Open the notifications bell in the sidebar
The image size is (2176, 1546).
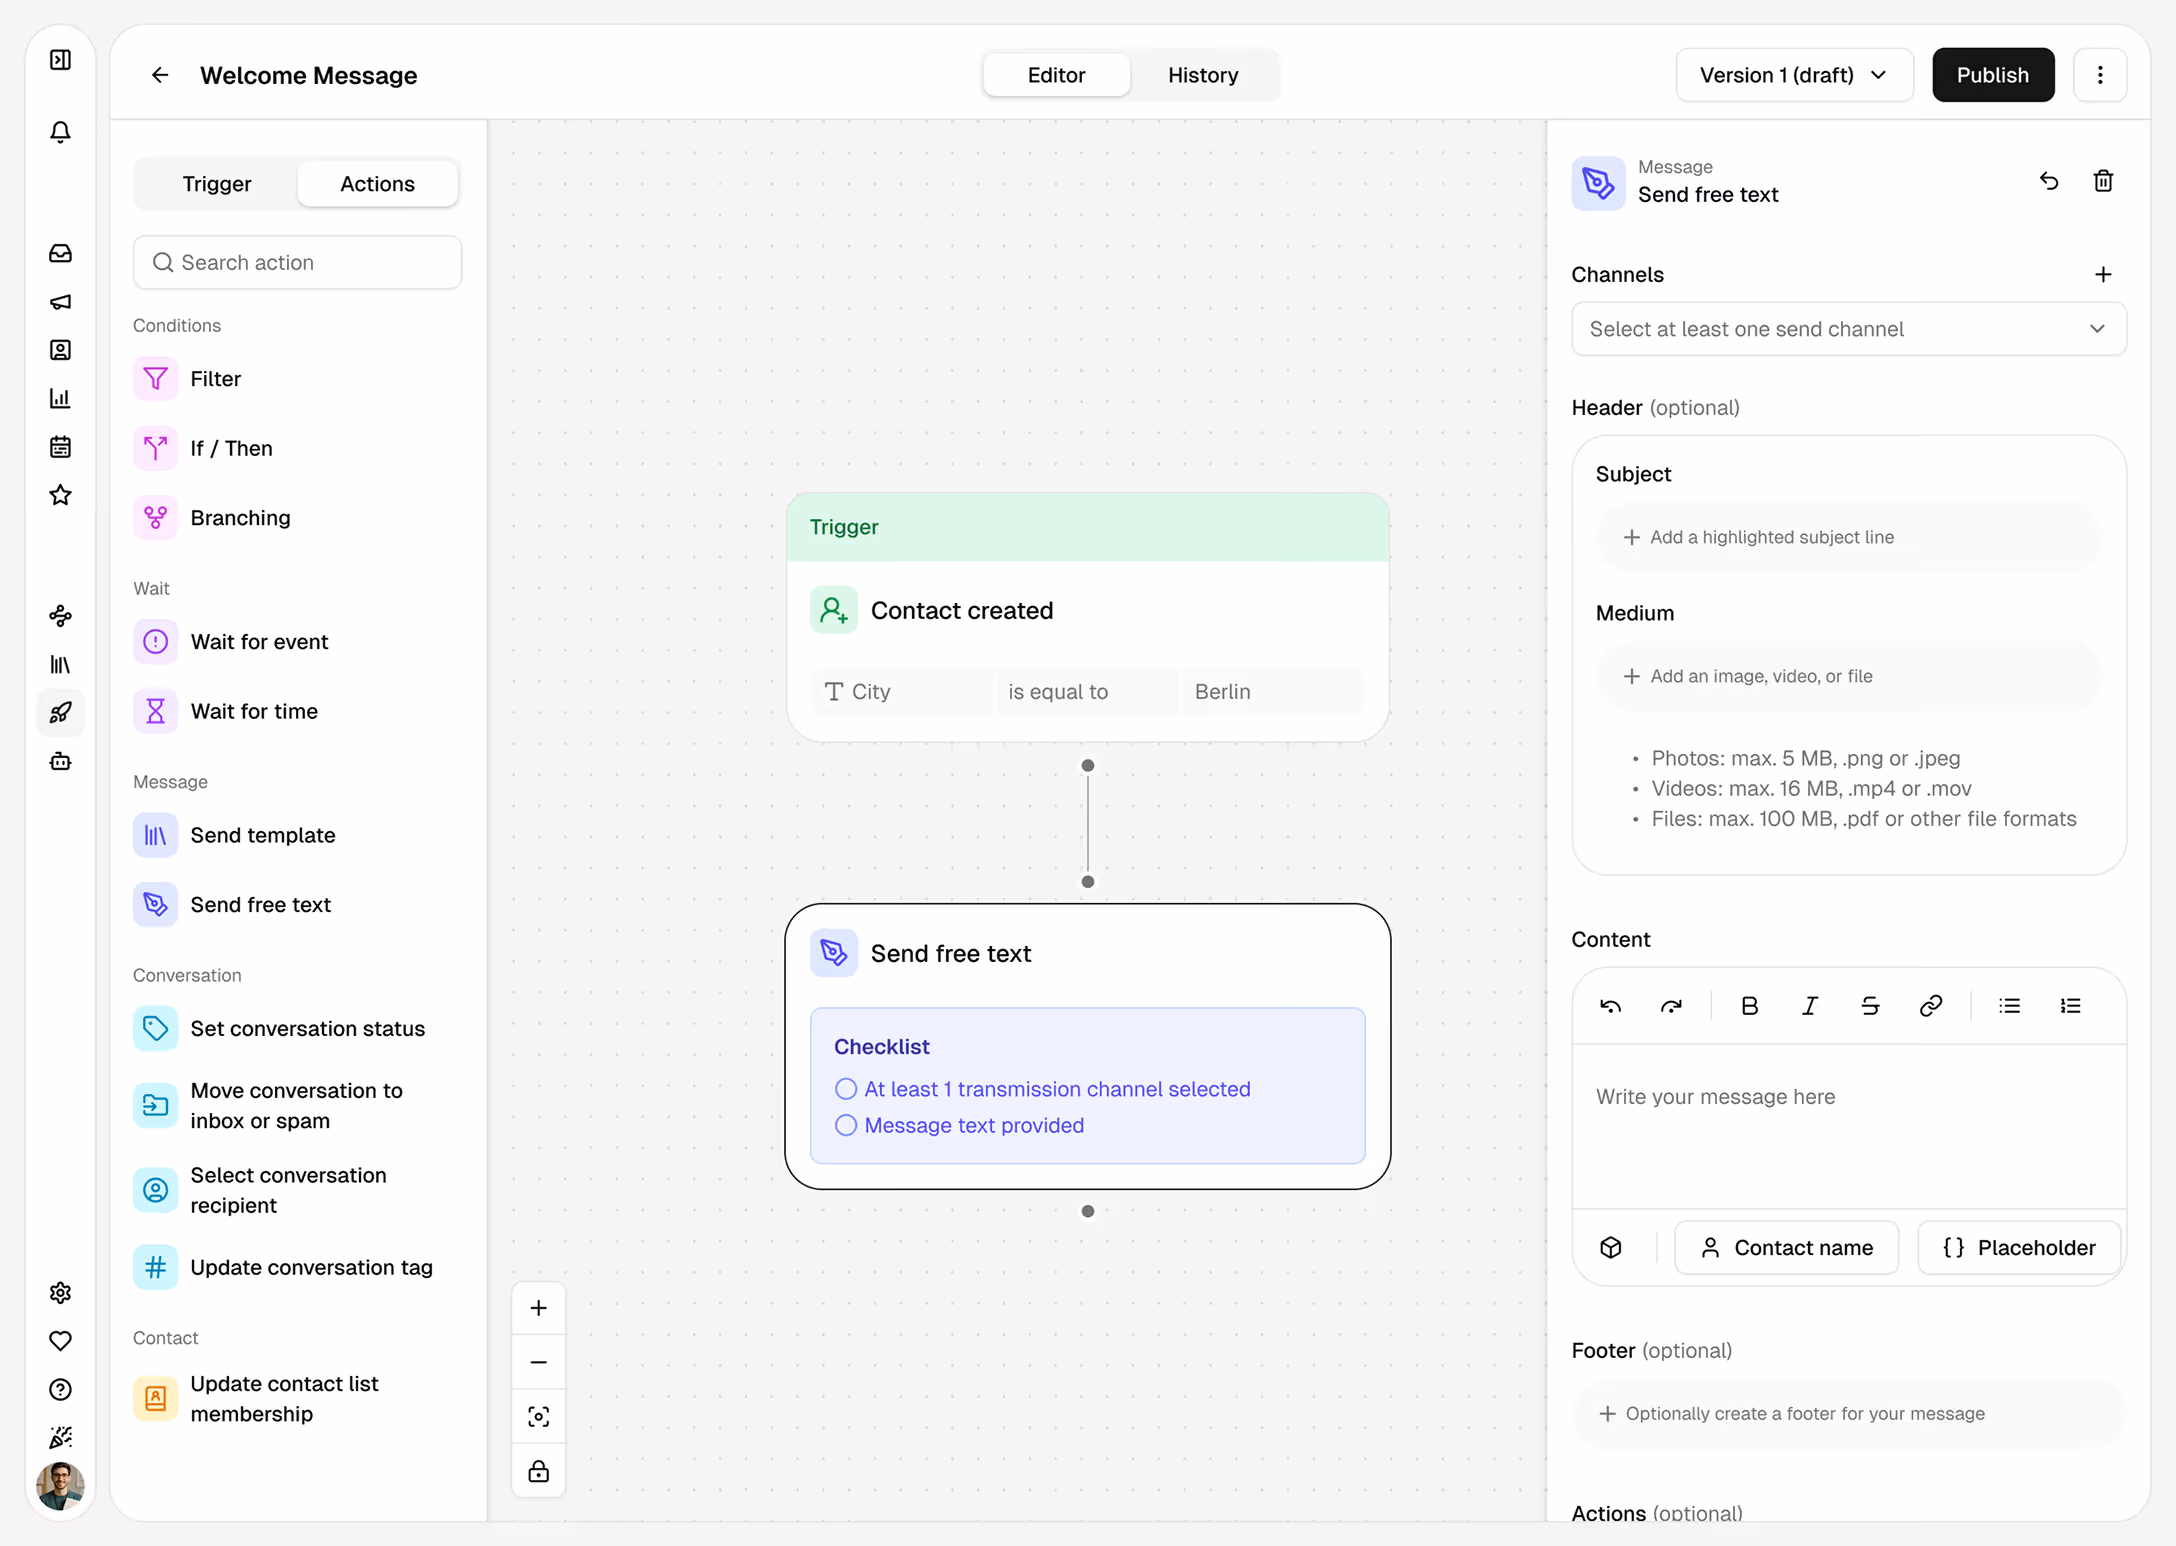(x=60, y=132)
